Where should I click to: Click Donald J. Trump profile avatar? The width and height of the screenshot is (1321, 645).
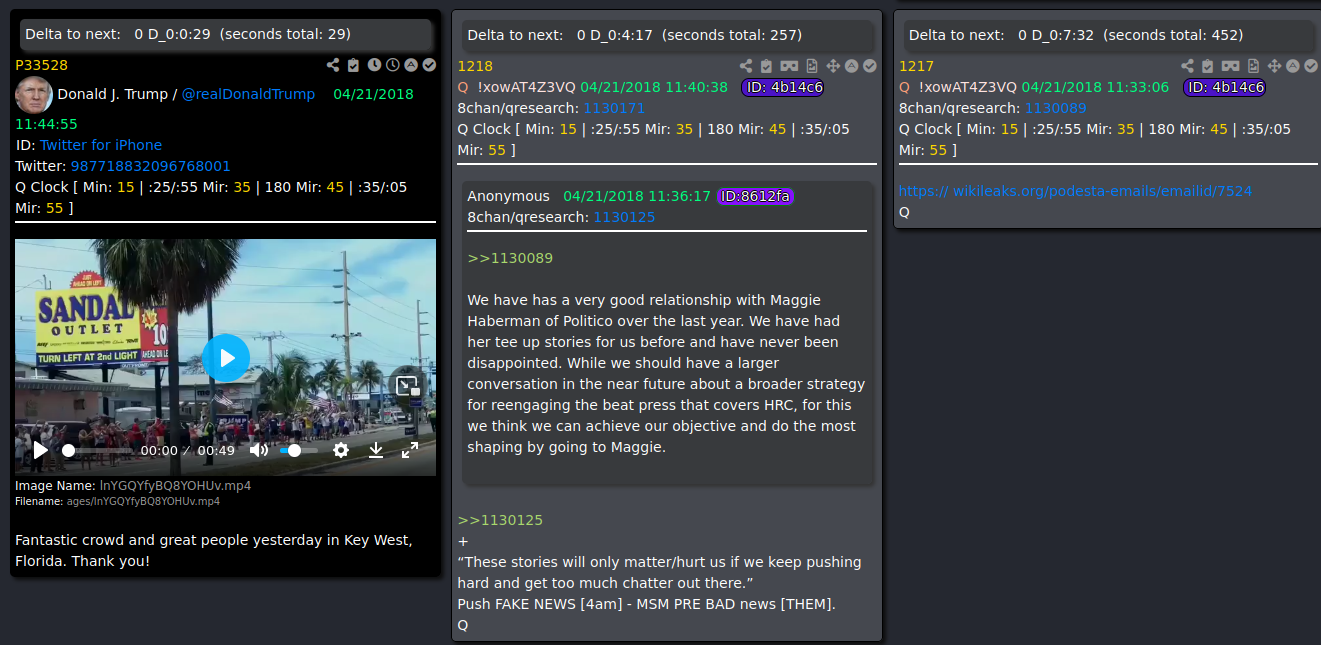(34, 94)
